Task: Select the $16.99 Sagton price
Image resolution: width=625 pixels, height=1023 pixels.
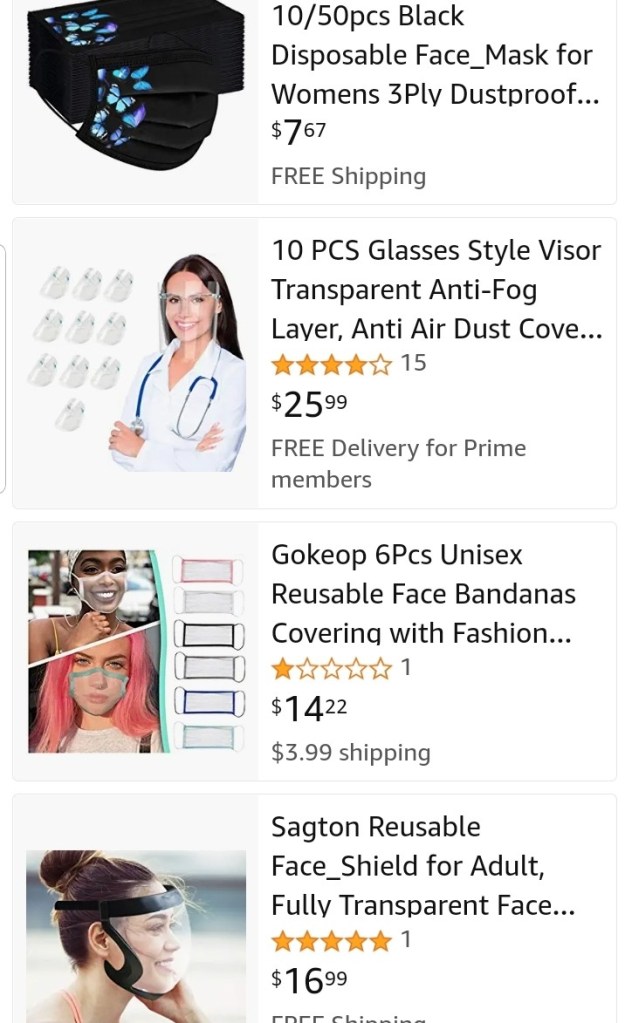Action: click(310, 980)
